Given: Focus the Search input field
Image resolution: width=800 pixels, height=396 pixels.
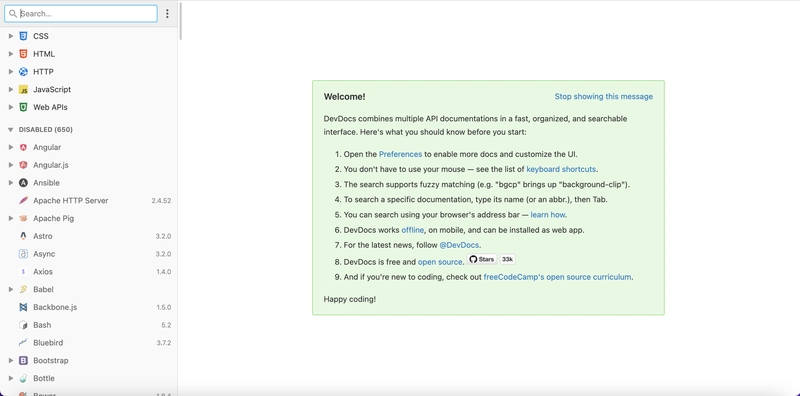Looking at the screenshot, I should point(81,14).
